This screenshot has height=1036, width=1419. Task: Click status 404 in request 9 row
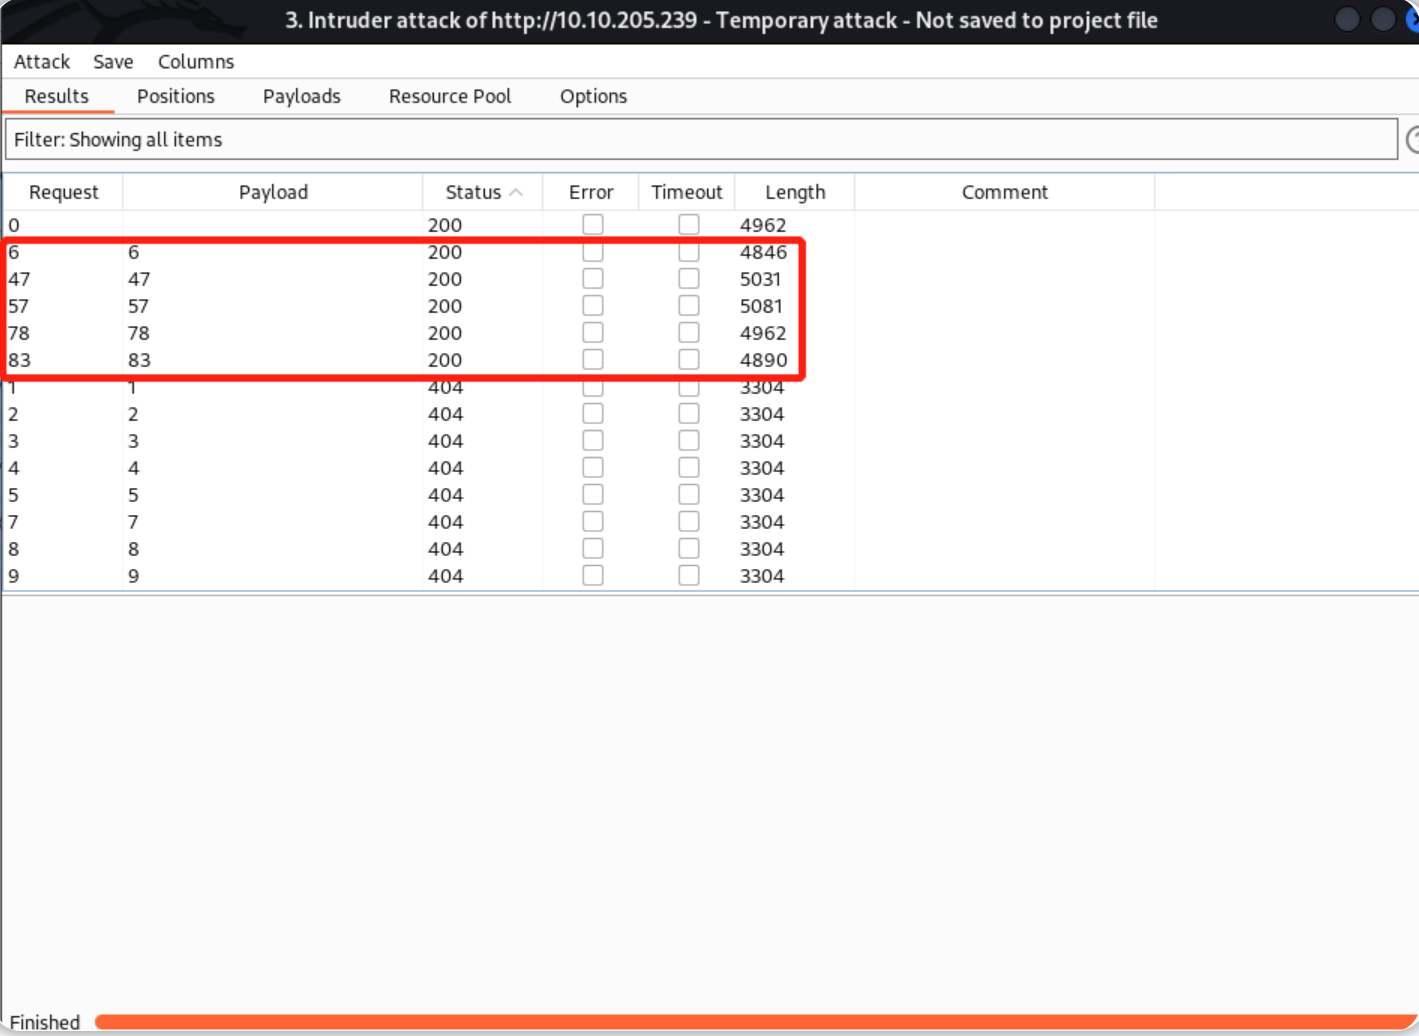click(x=445, y=576)
